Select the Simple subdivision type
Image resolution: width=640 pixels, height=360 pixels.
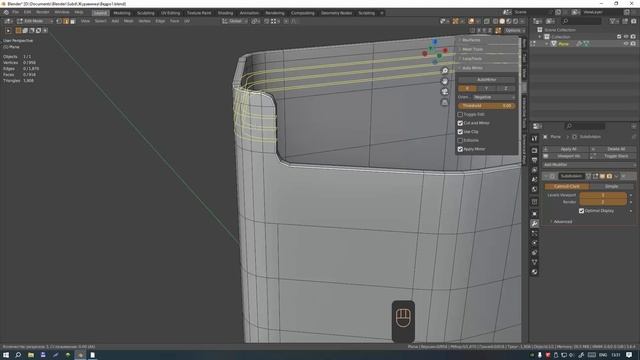pyautogui.click(x=611, y=186)
